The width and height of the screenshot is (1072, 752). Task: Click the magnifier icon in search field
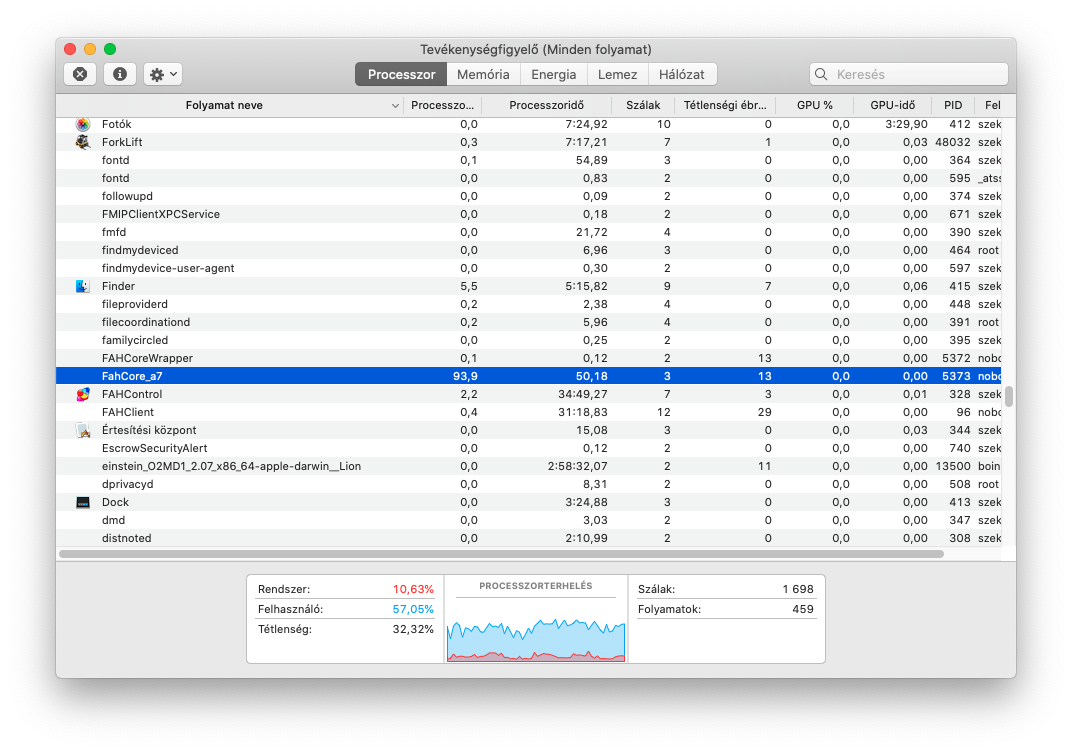click(822, 75)
